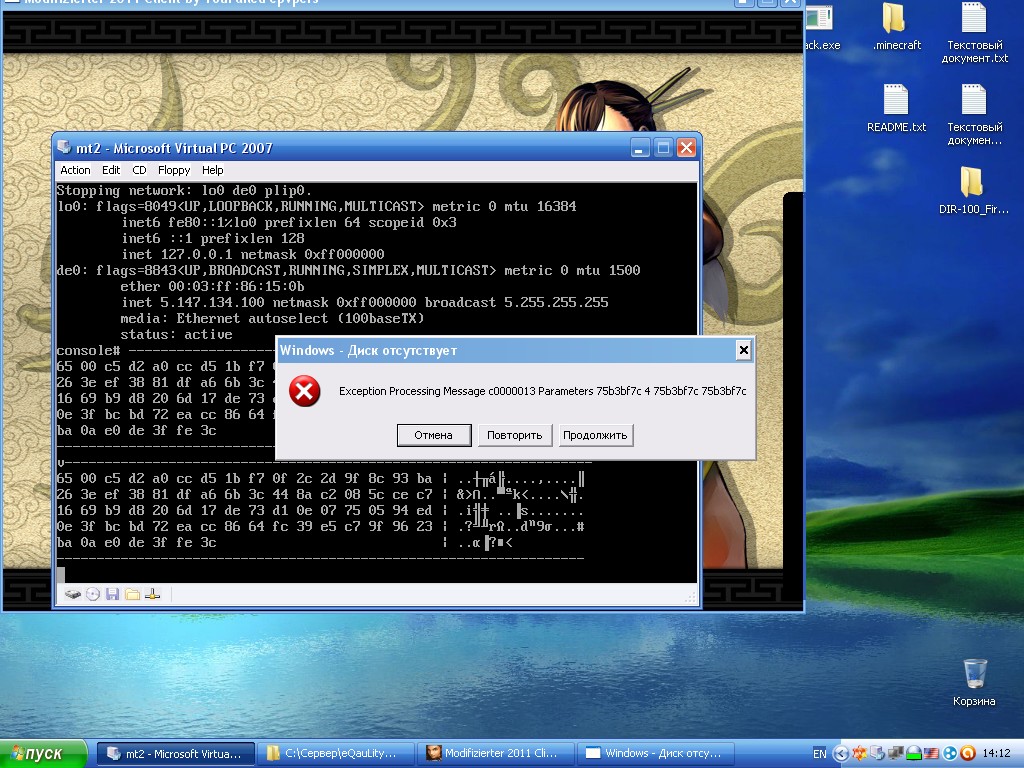The image size is (1024, 768).
Task: Click the hard disk status icon
Action: (73, 594)
